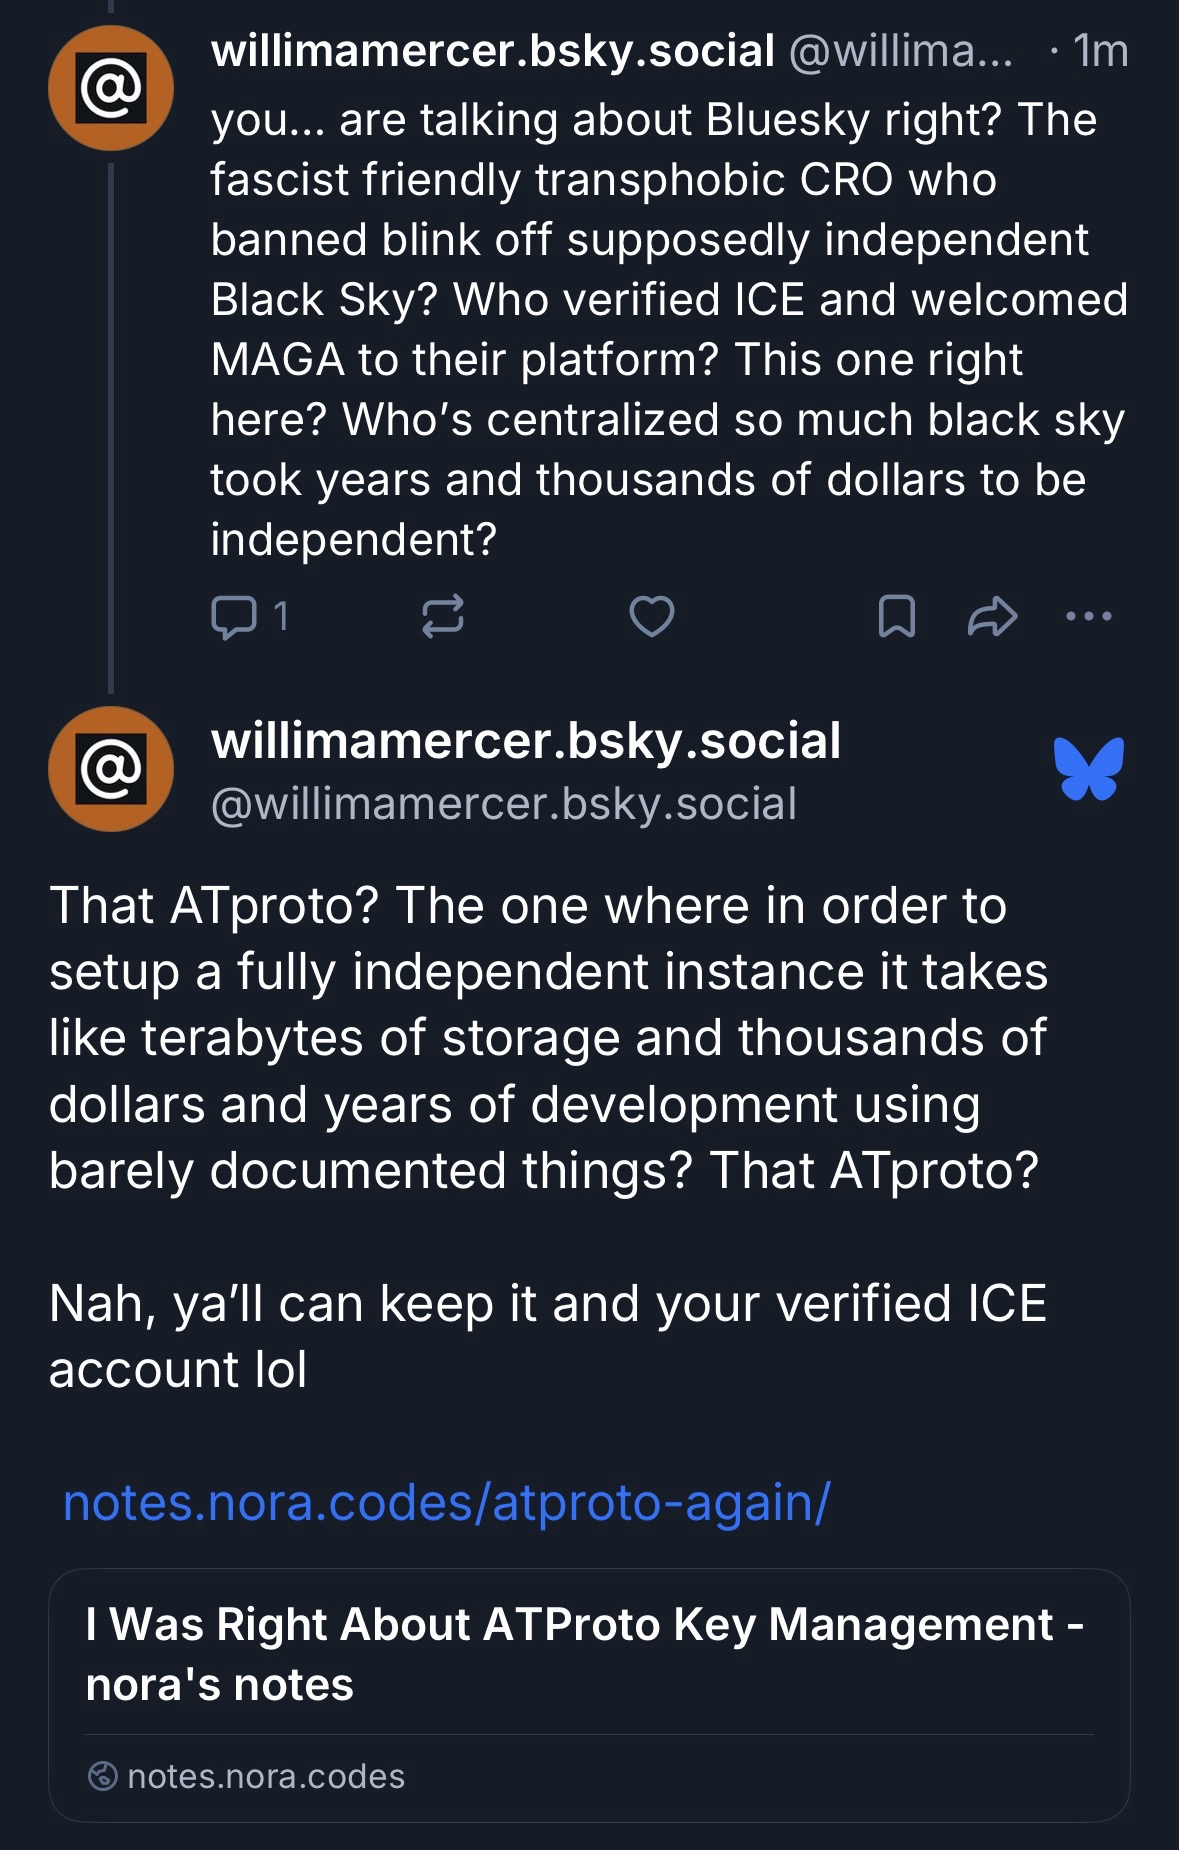This screenshot has width=1179, height=1850.
Task: Open the parent post author's avatar
Action: point(111,89)
